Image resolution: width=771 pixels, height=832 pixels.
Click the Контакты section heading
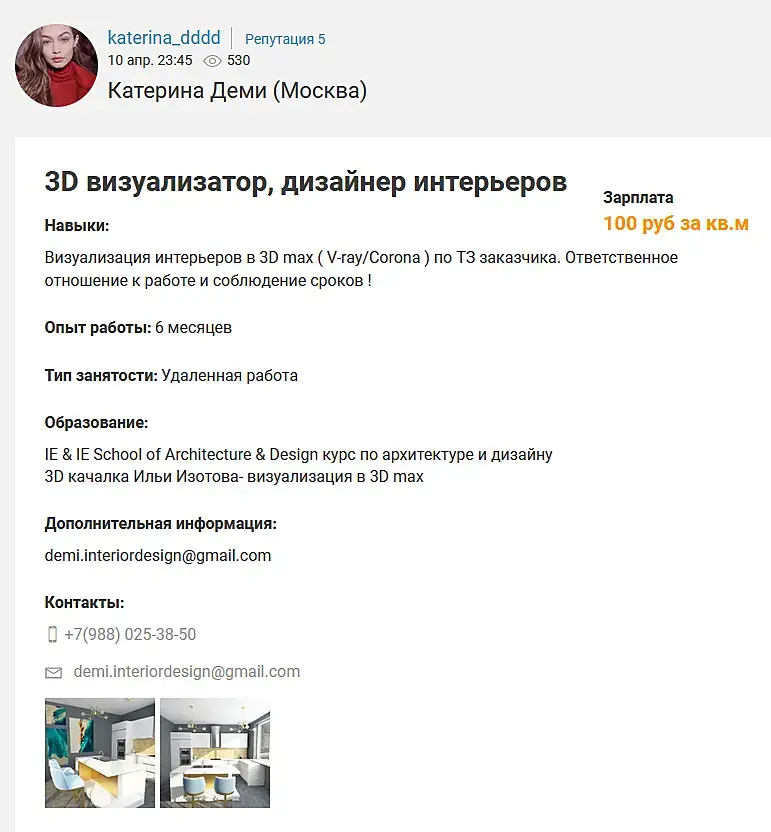click(84, 603)
